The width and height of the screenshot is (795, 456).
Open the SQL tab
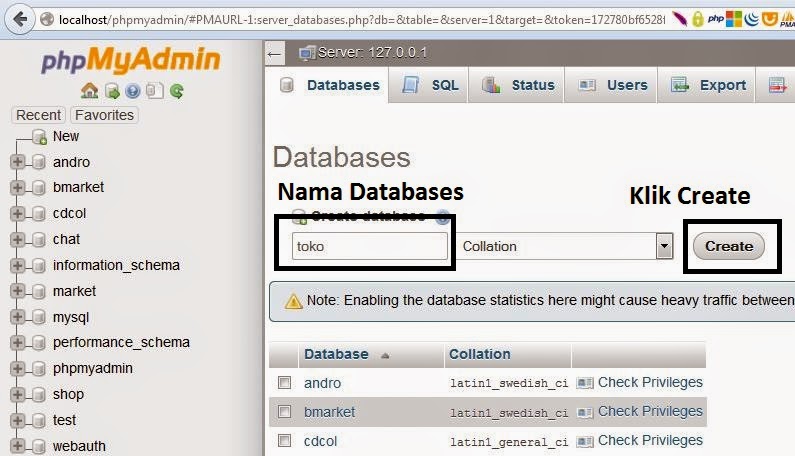(x=430, y=85)
